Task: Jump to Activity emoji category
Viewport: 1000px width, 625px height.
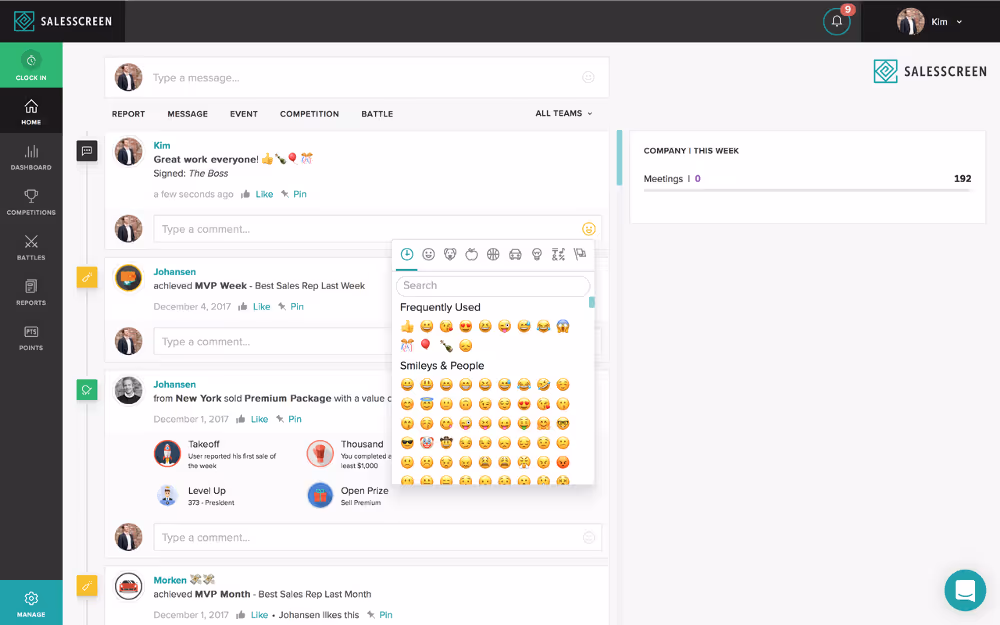Action: pos(493,254)
